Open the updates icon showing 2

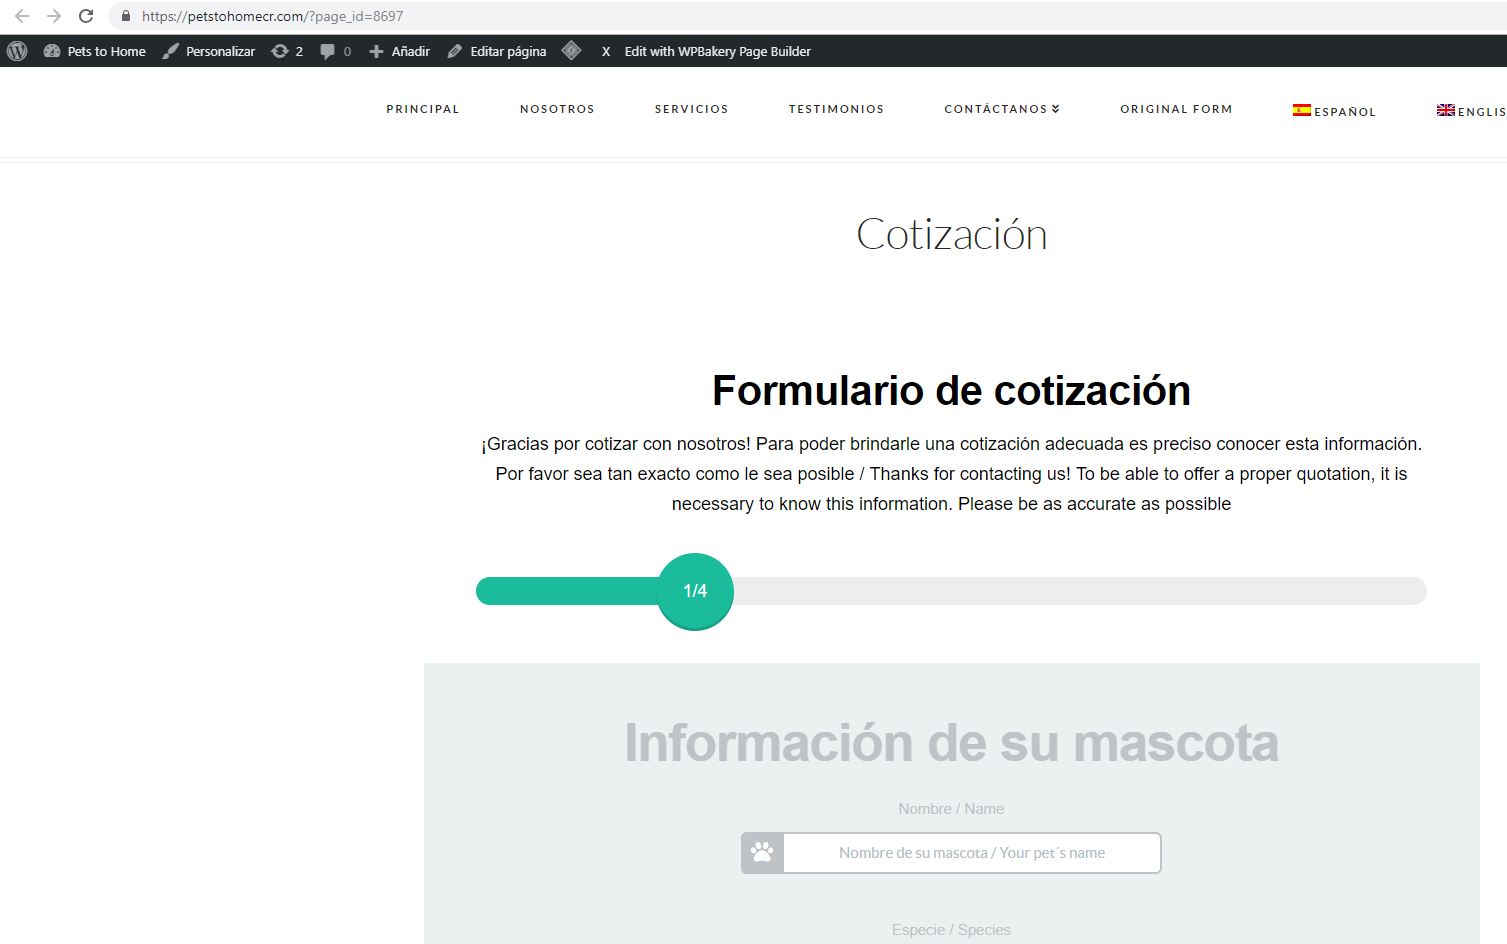287,51
